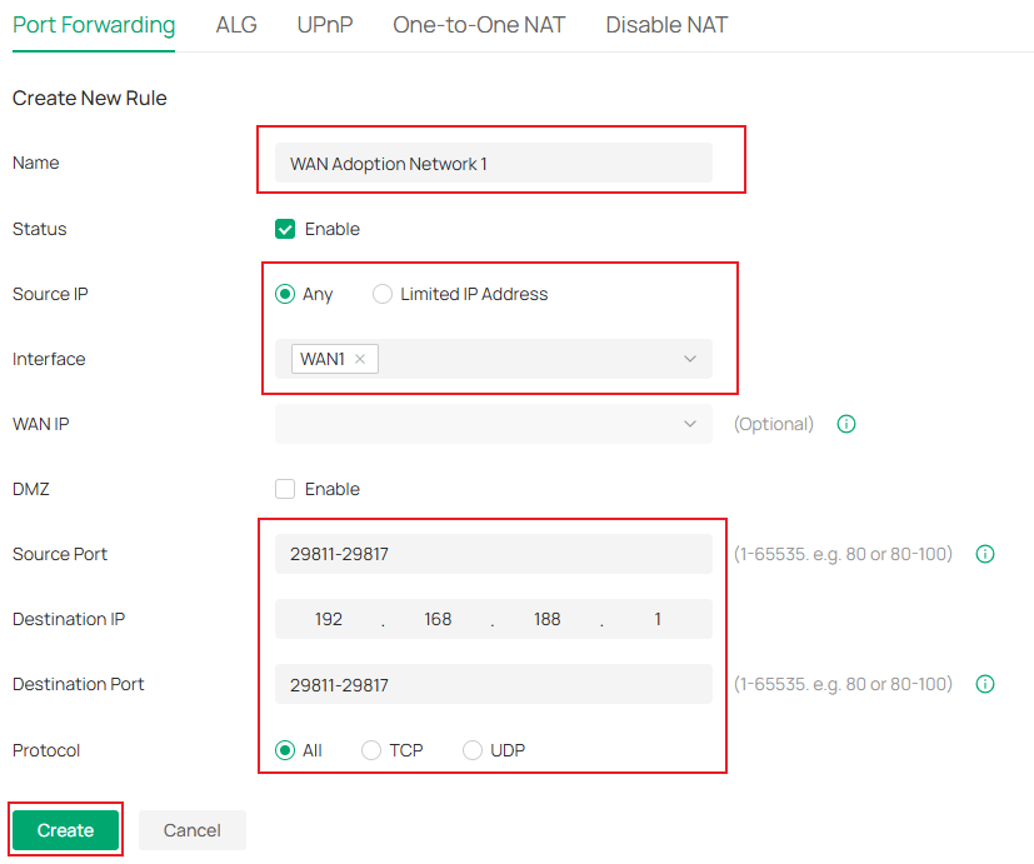Click the Source Port input field
1034x864 pixels.
[x=493, y=554]
